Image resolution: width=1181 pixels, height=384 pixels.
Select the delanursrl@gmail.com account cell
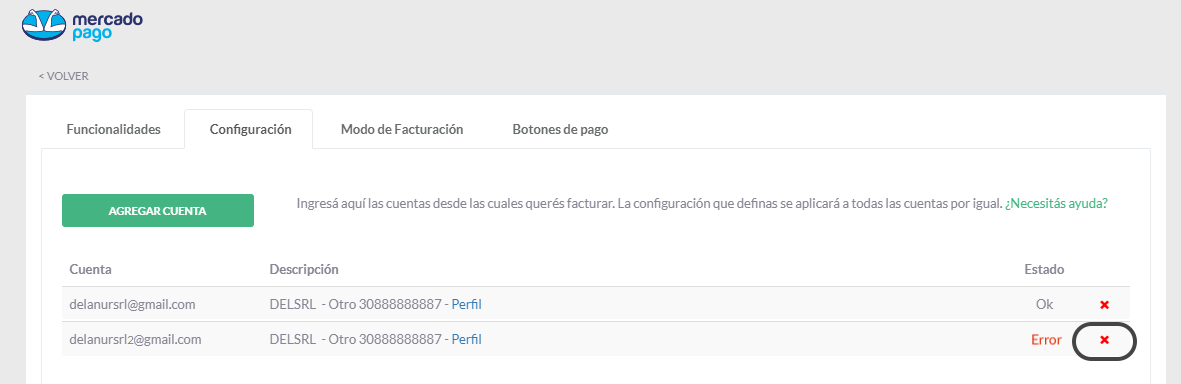(133, 305)
